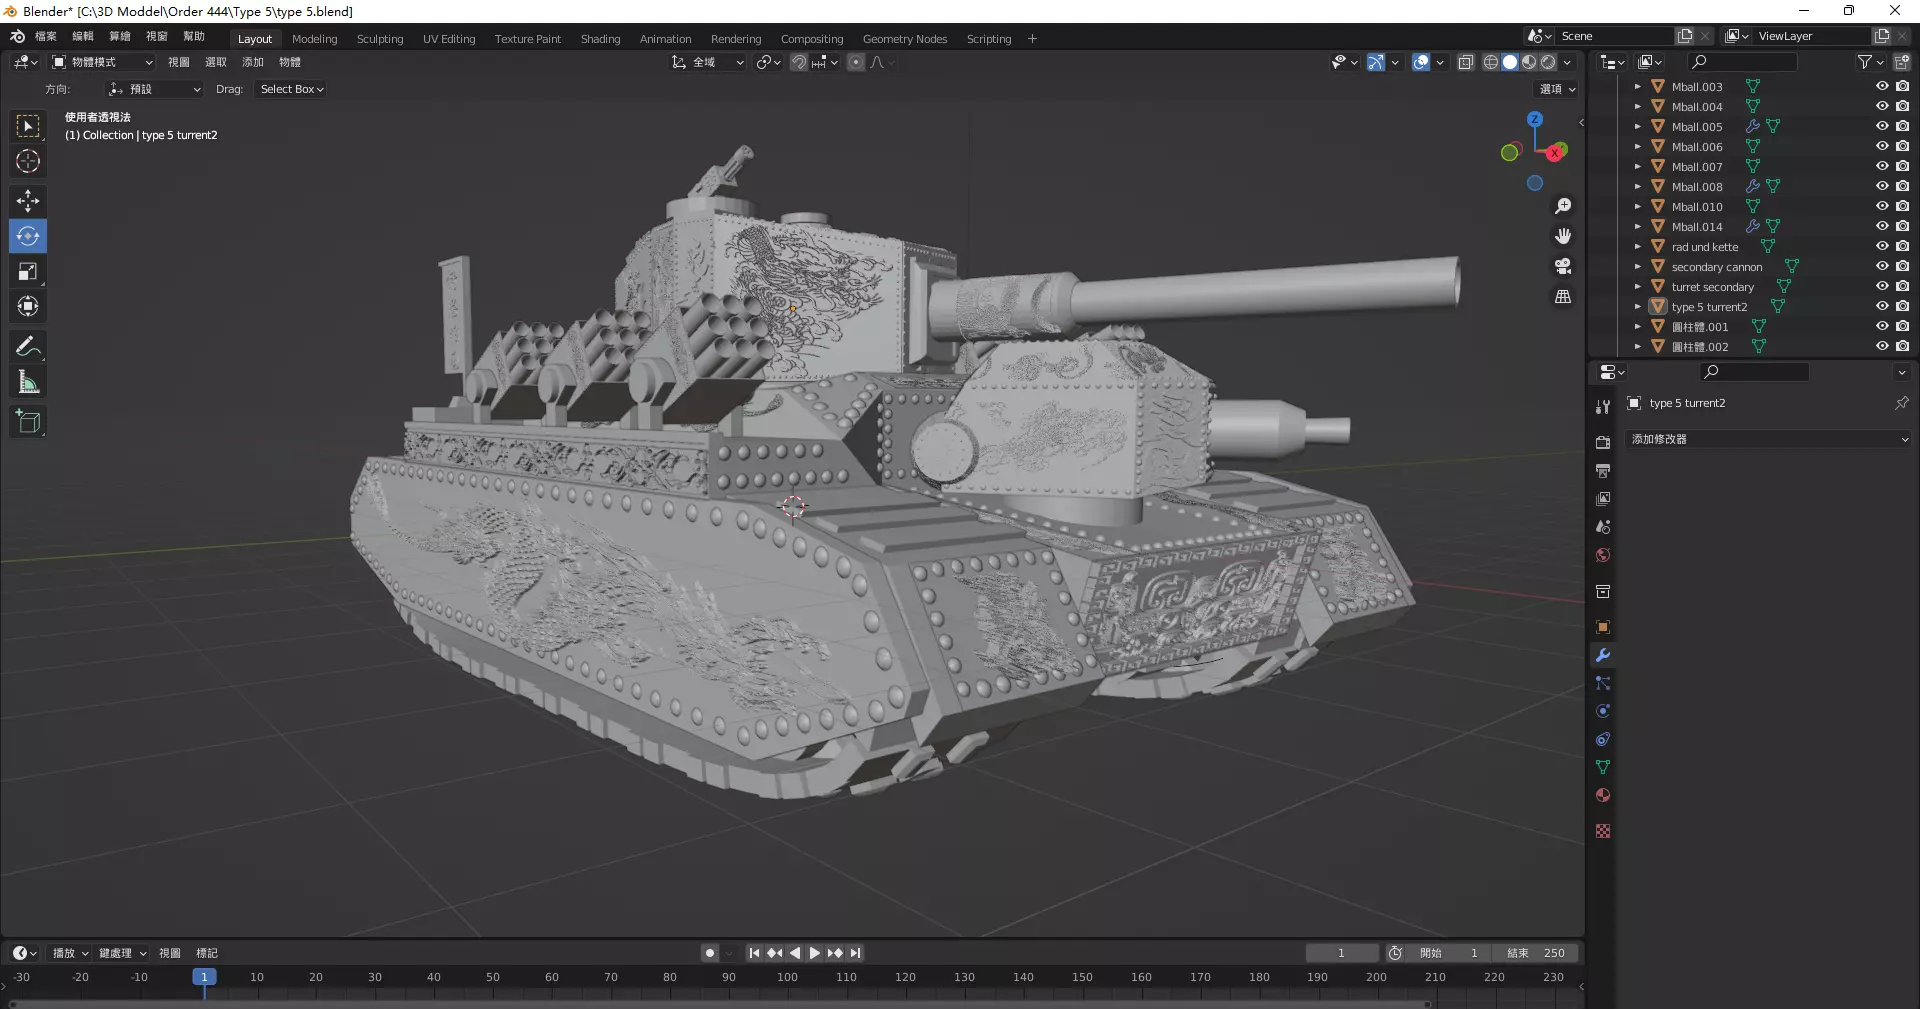Hide Mball.003 in viewport
The width and height of the screenshot is (1920, 1009).
1882,86
